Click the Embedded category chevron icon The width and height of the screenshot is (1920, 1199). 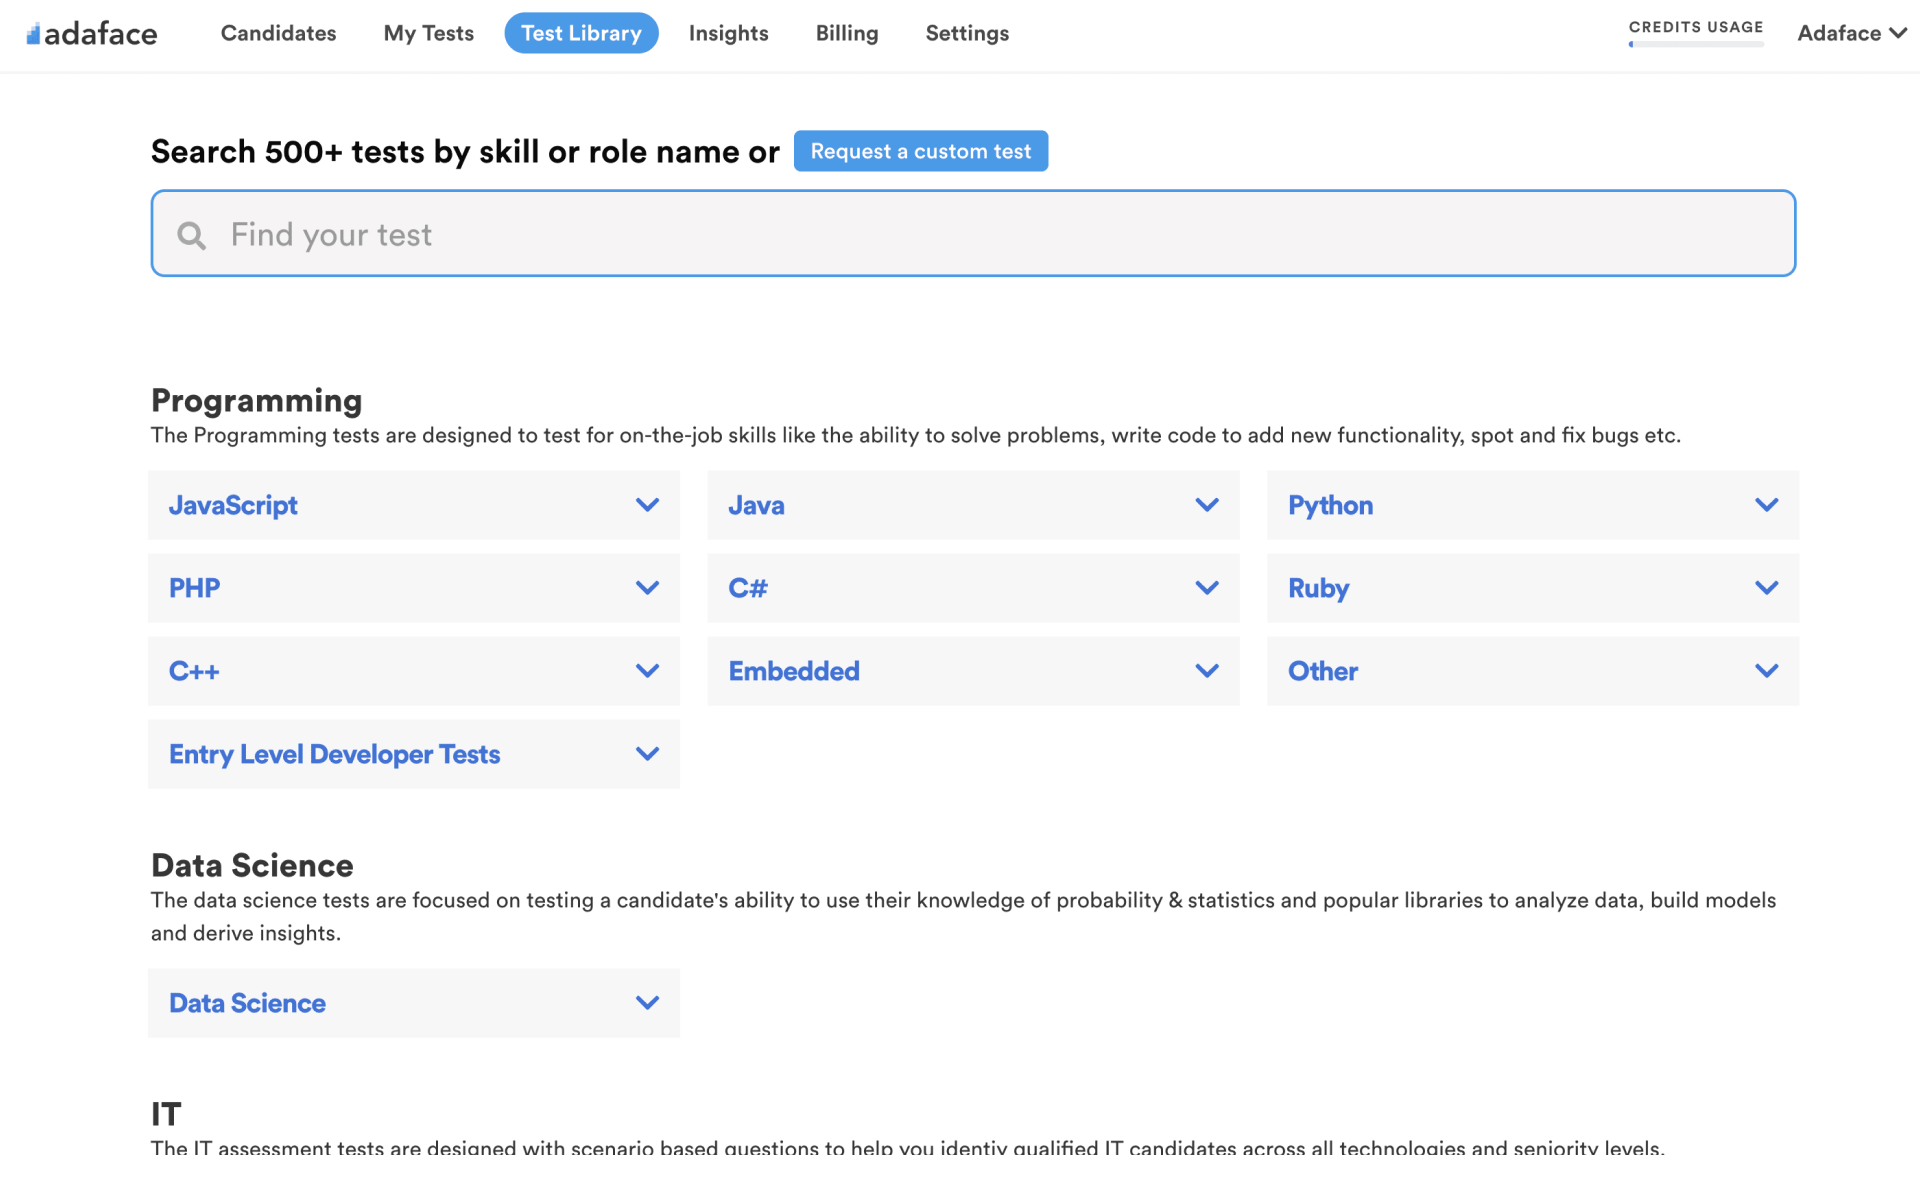tap(1206, 671)
